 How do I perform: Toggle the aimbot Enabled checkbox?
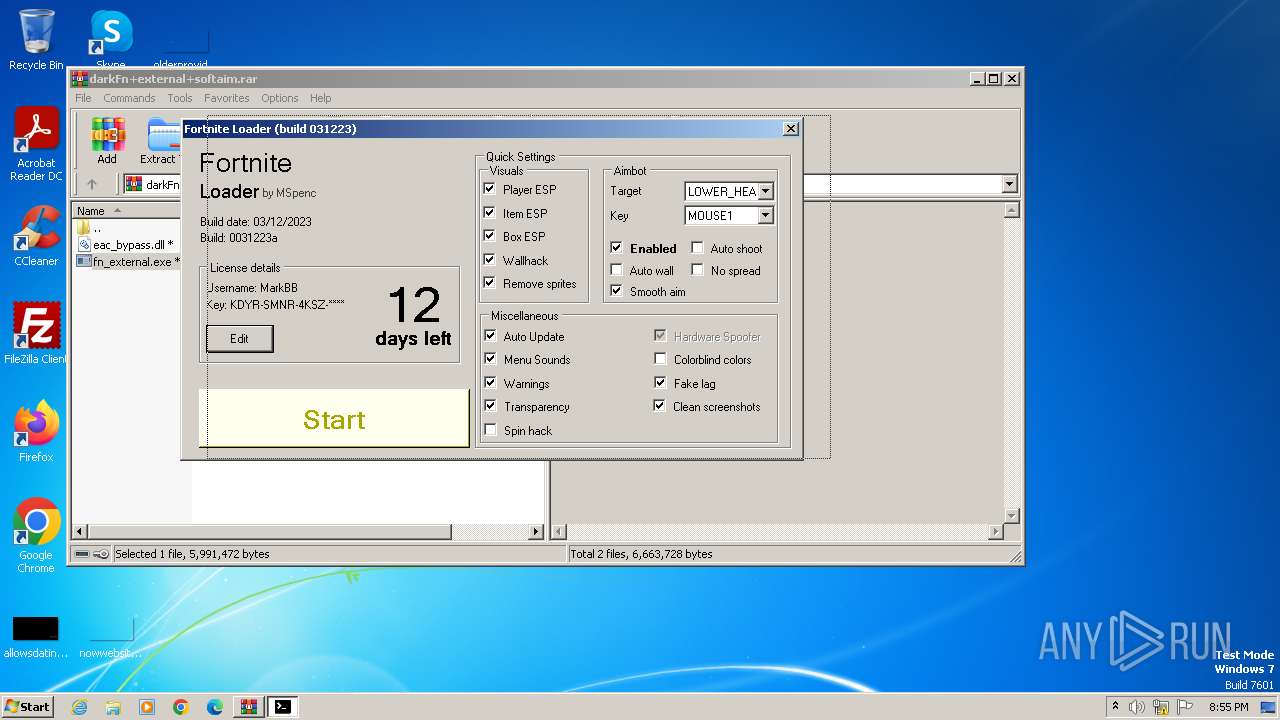click(617, 247)
